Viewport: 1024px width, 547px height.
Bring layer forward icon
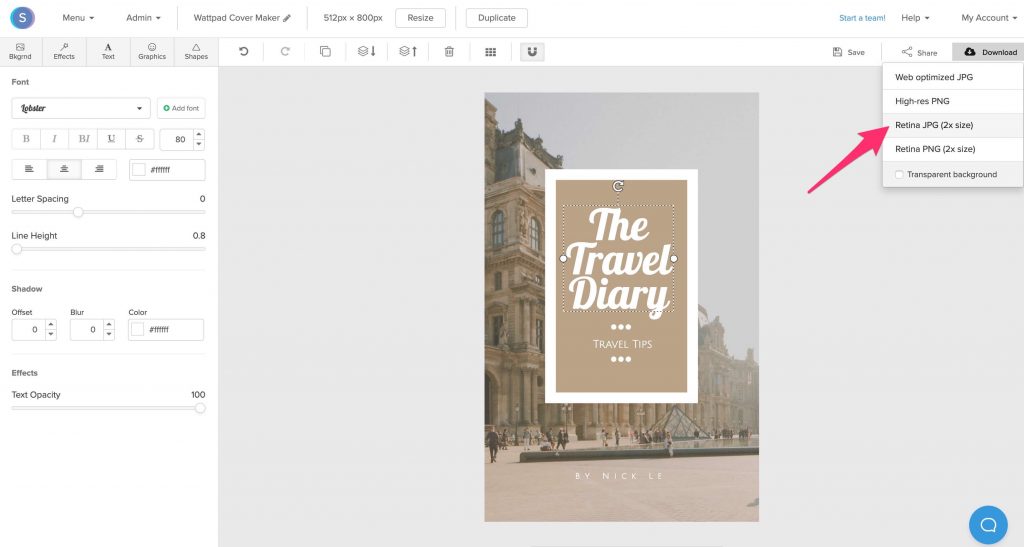pyautogui.click(x=408, y=52)
